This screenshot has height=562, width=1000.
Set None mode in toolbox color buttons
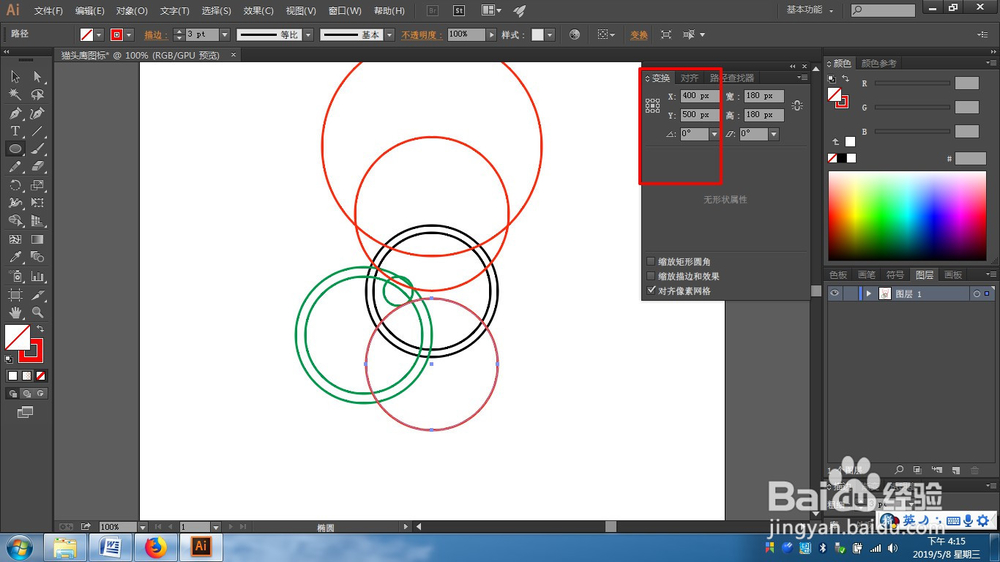[x=41, y=376]
